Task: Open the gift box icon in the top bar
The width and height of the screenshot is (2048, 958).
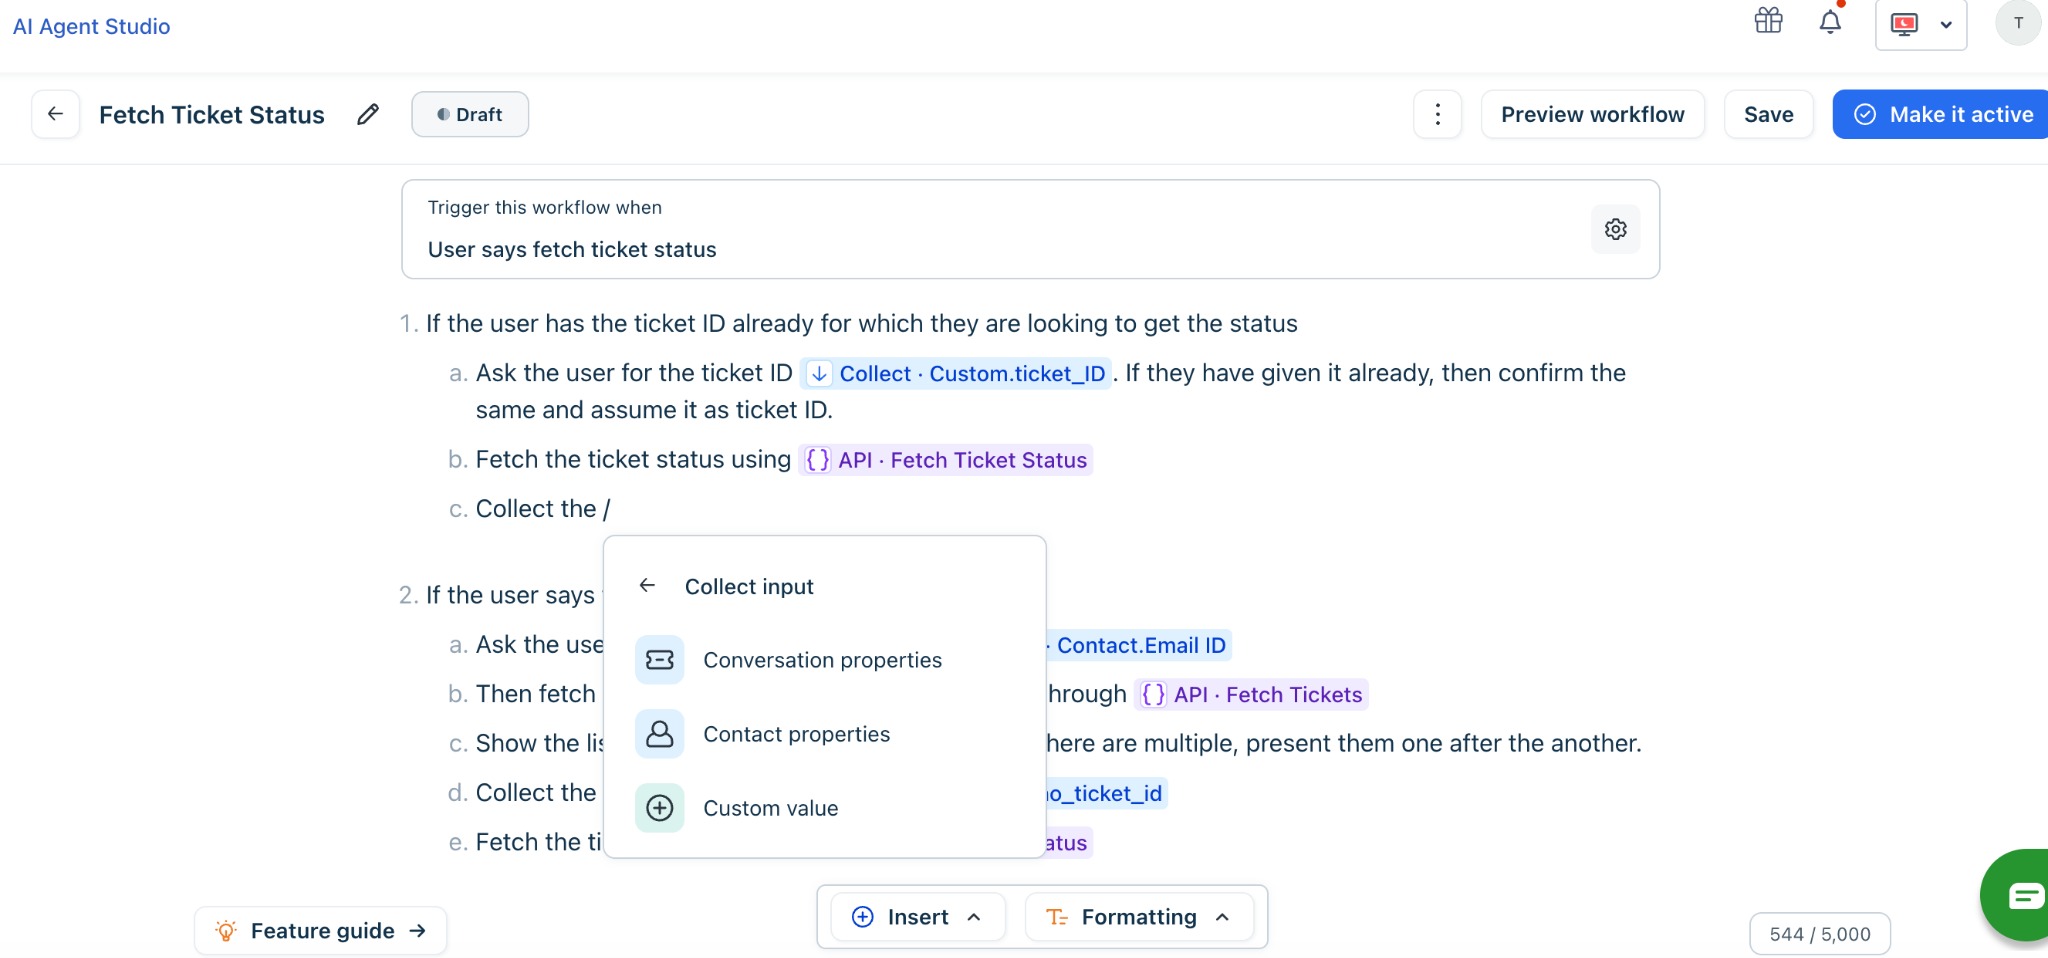Action: coord(1768,21)
